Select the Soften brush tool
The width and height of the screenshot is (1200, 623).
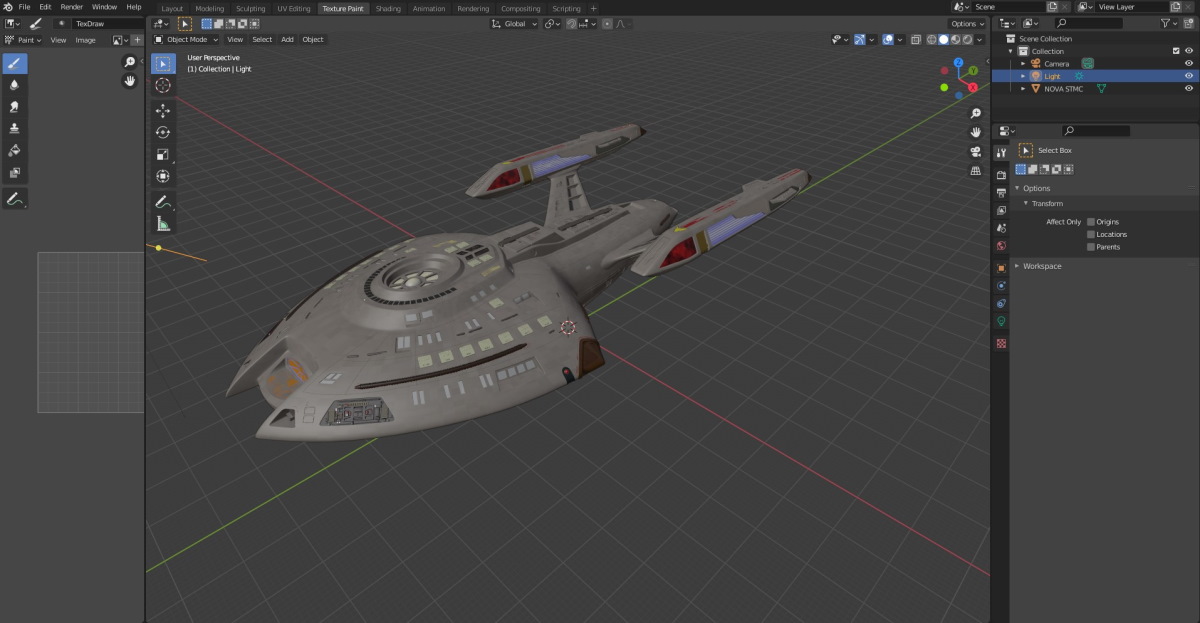pos(14,85)
